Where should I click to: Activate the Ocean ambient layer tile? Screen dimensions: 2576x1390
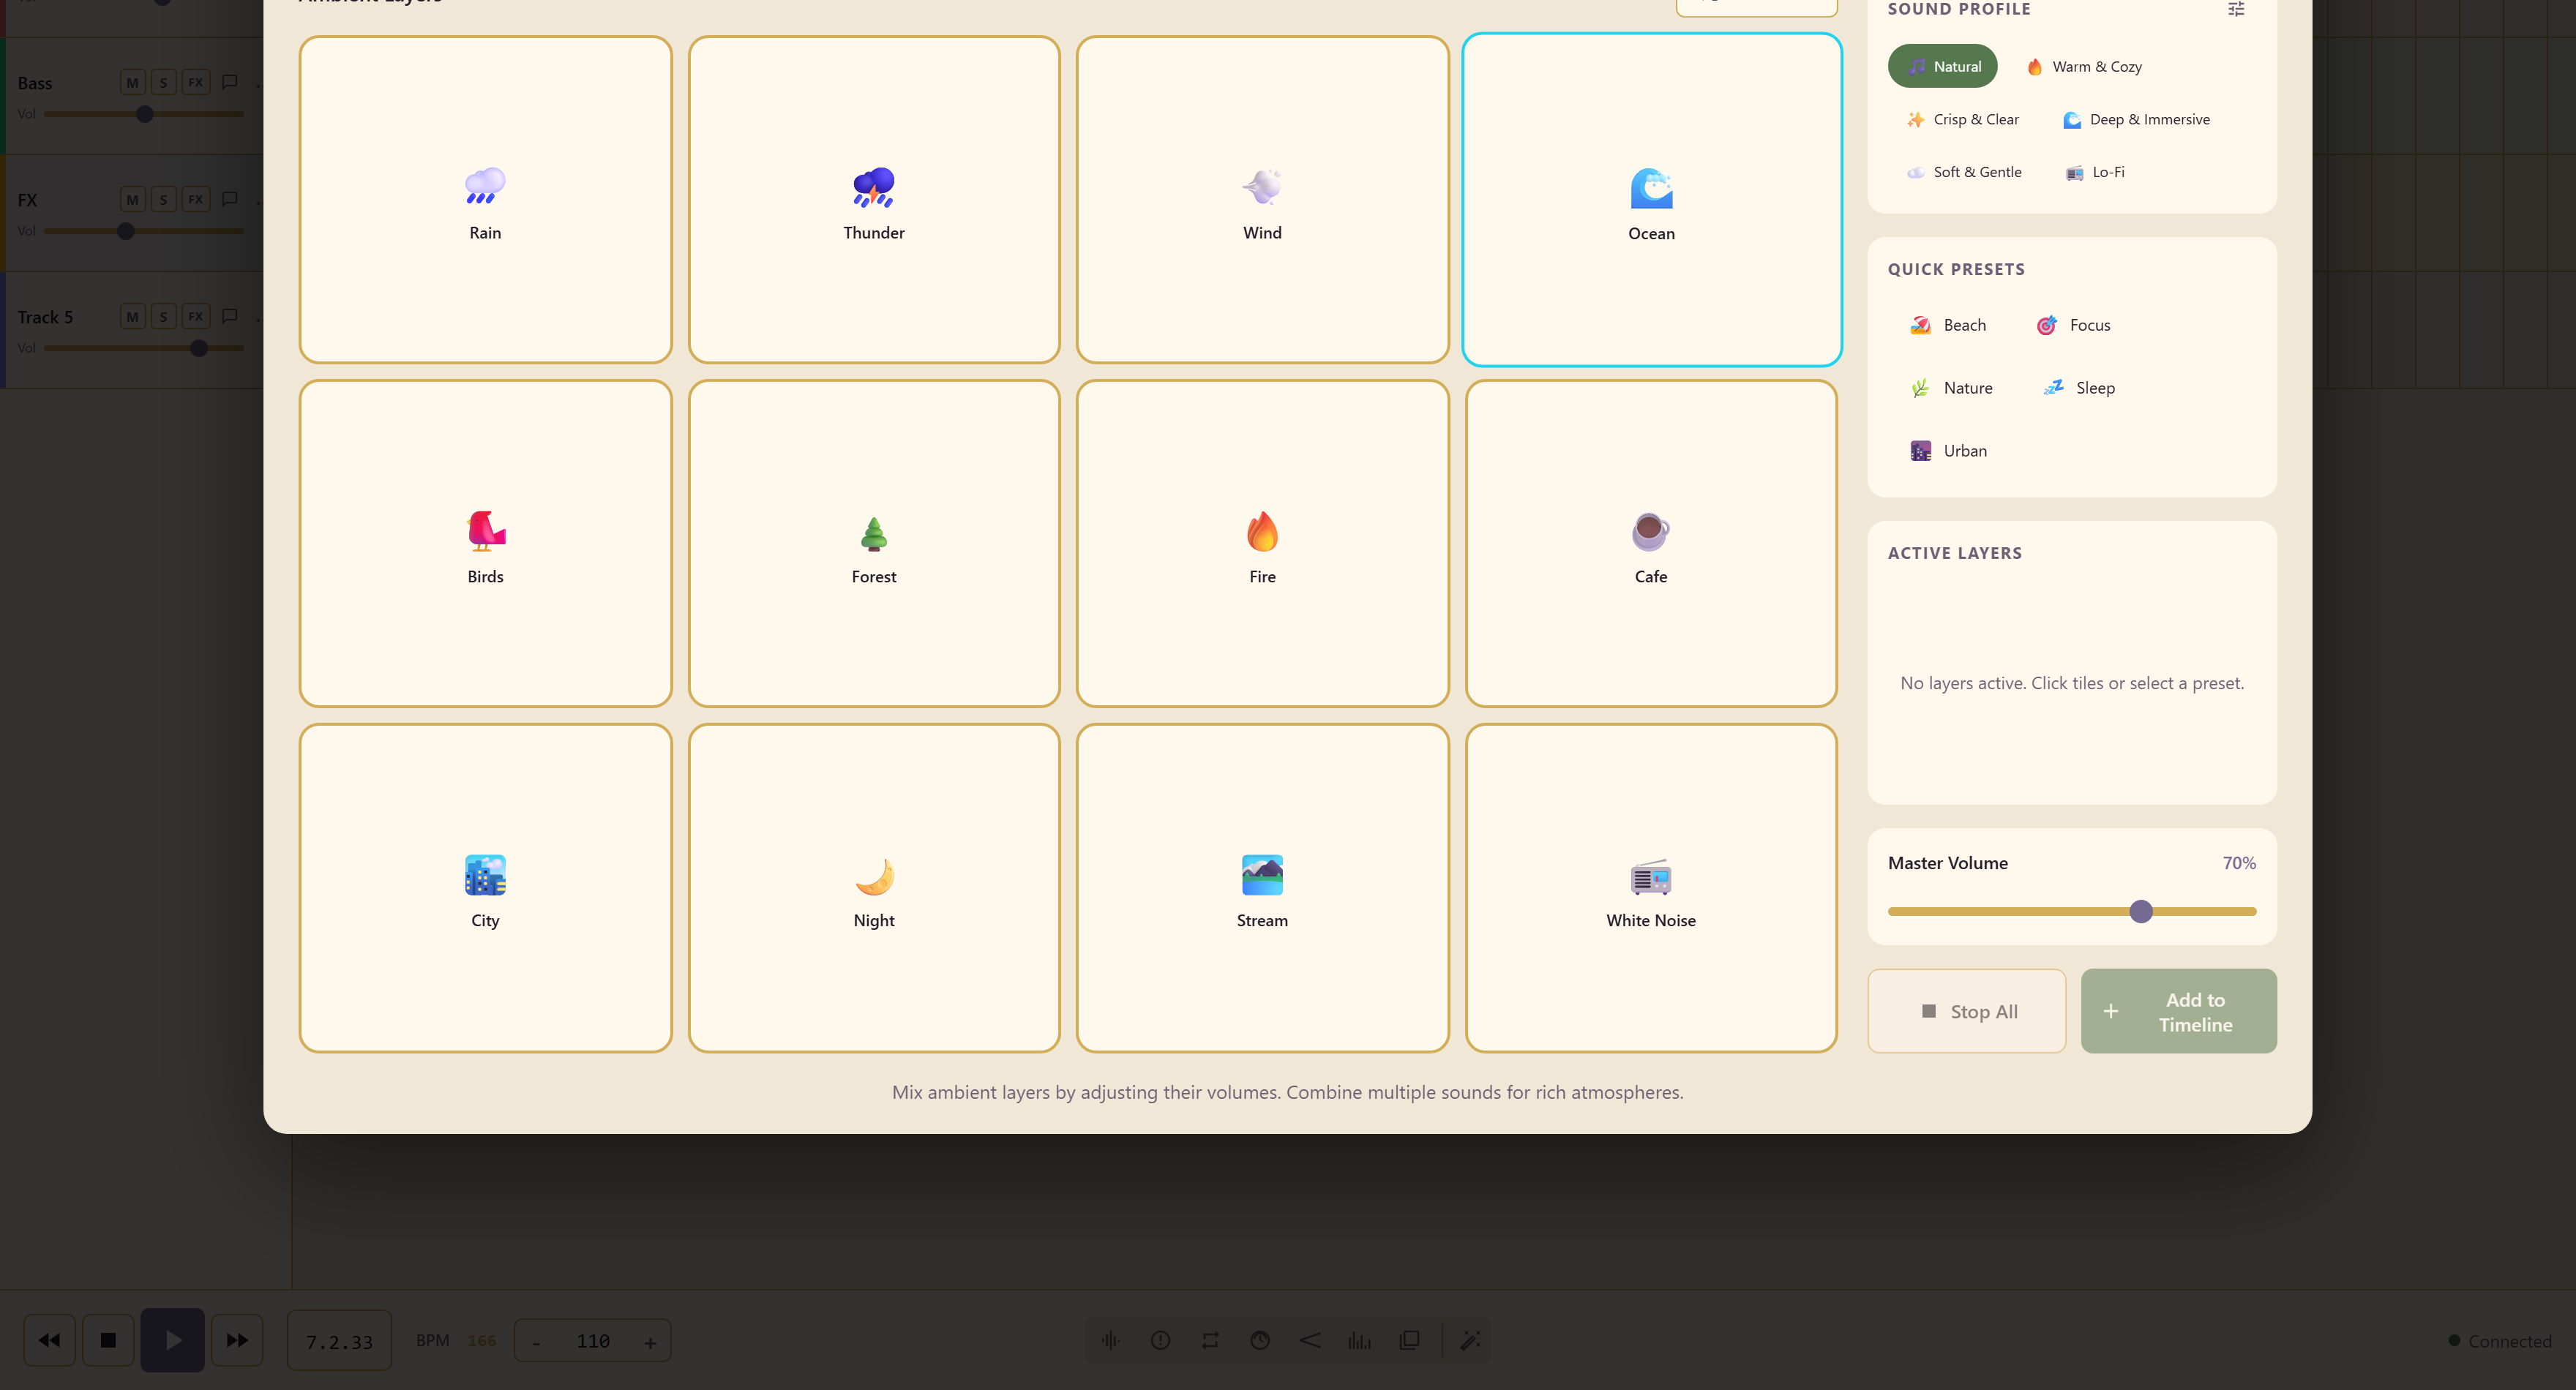(1651, 200)
